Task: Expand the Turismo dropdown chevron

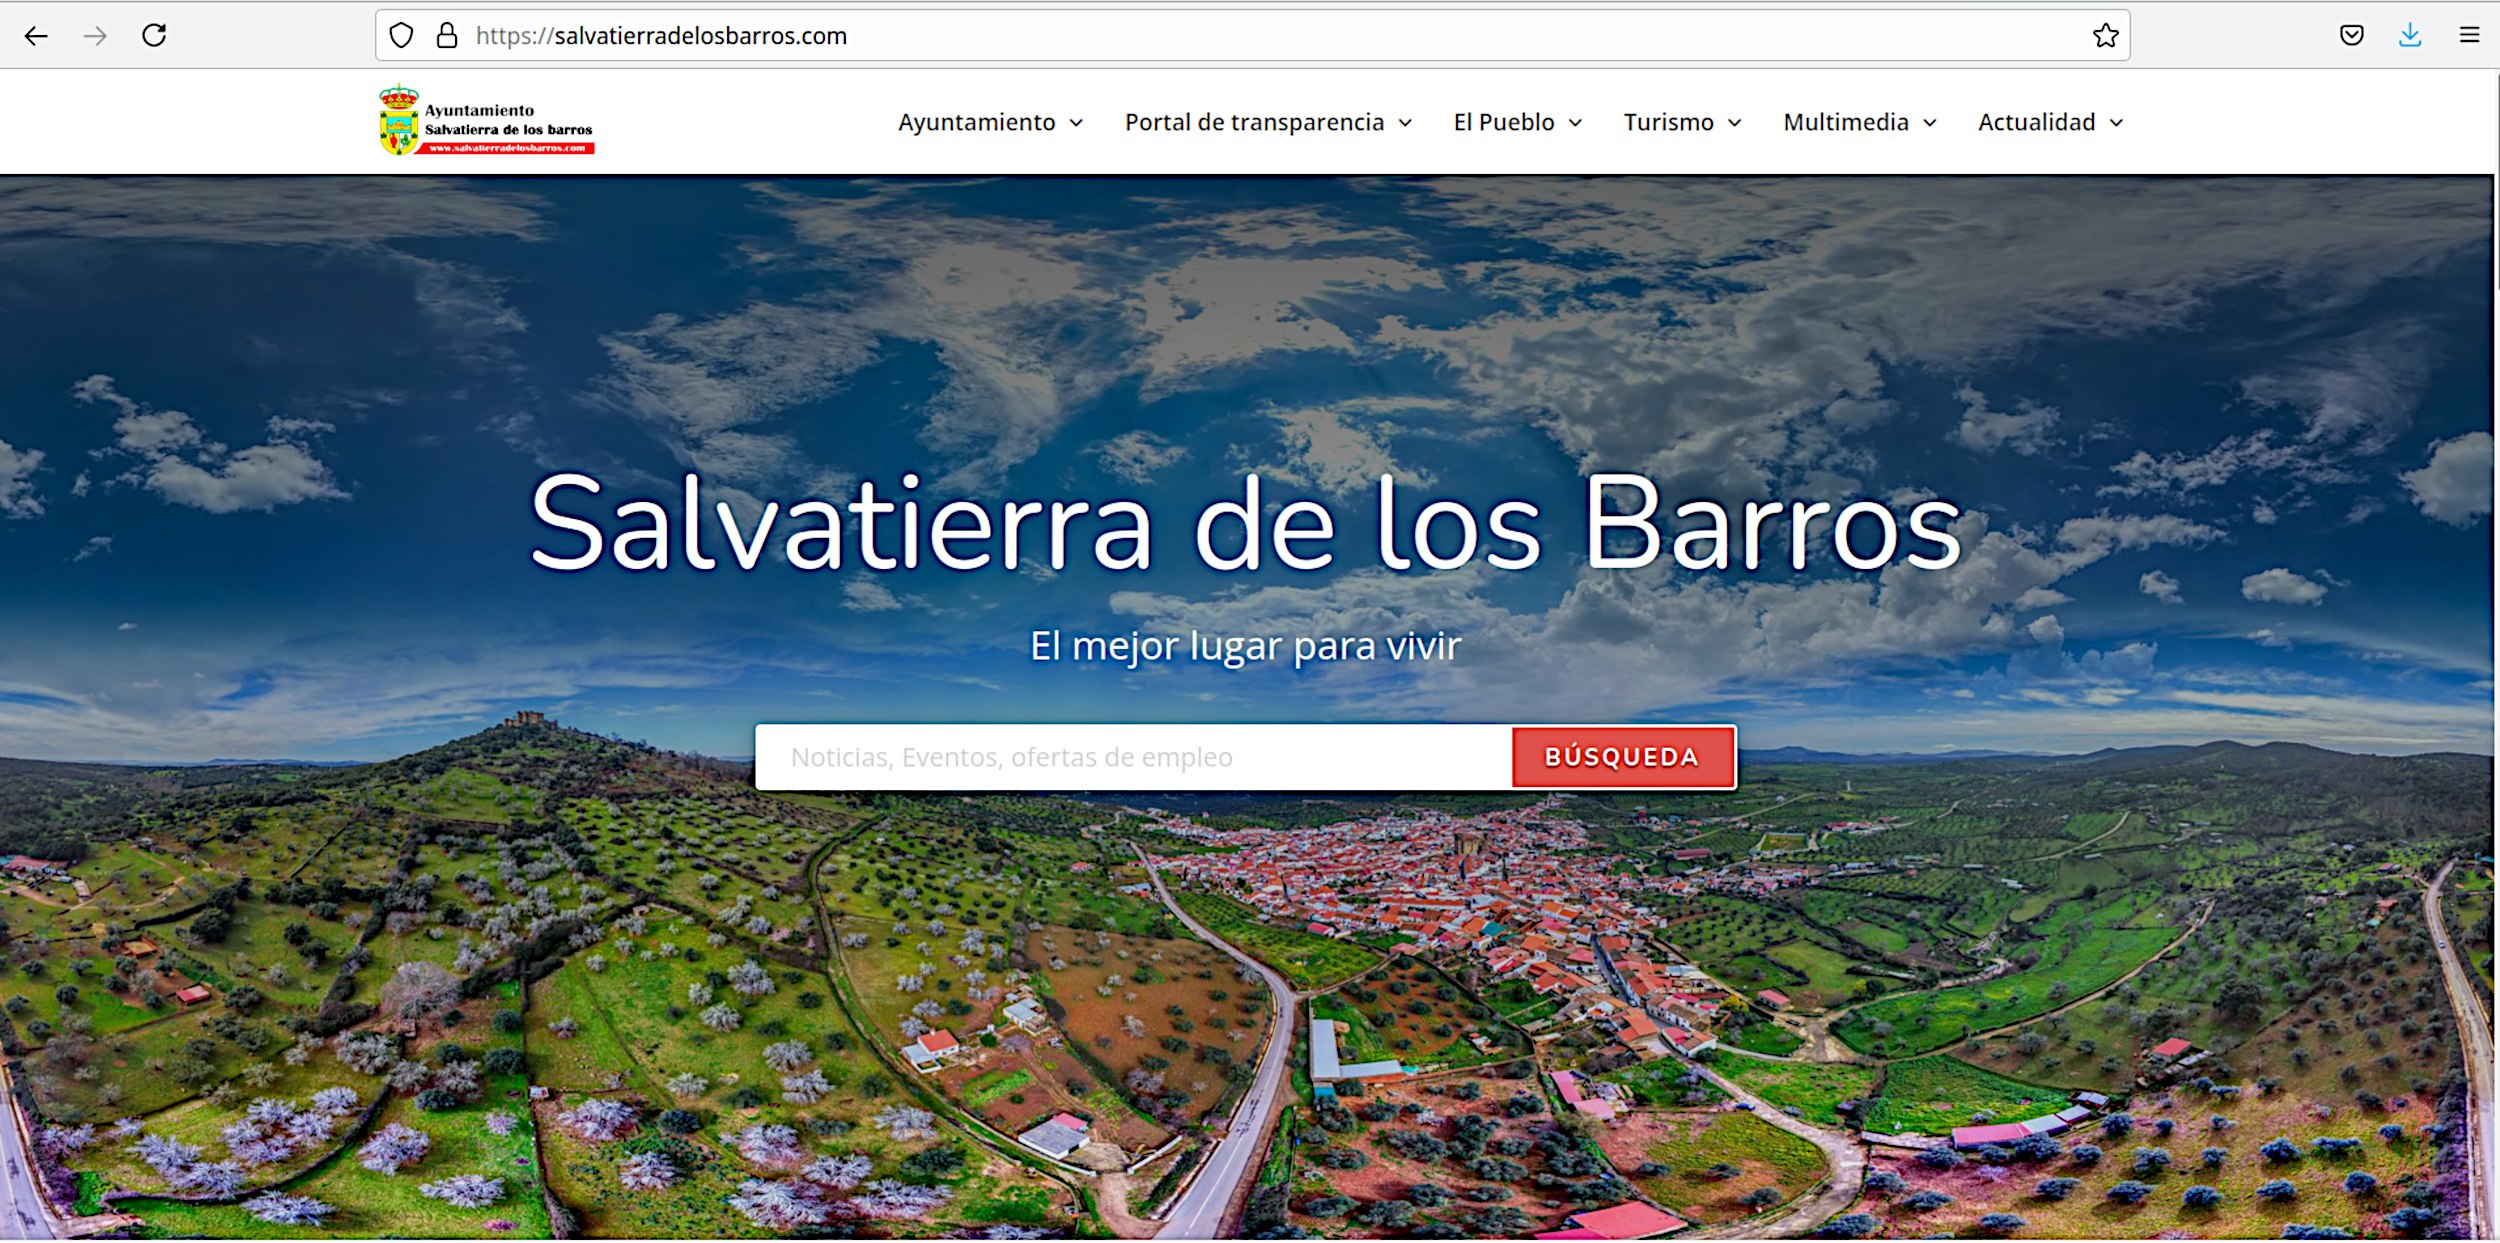Action: point(1735,123)
